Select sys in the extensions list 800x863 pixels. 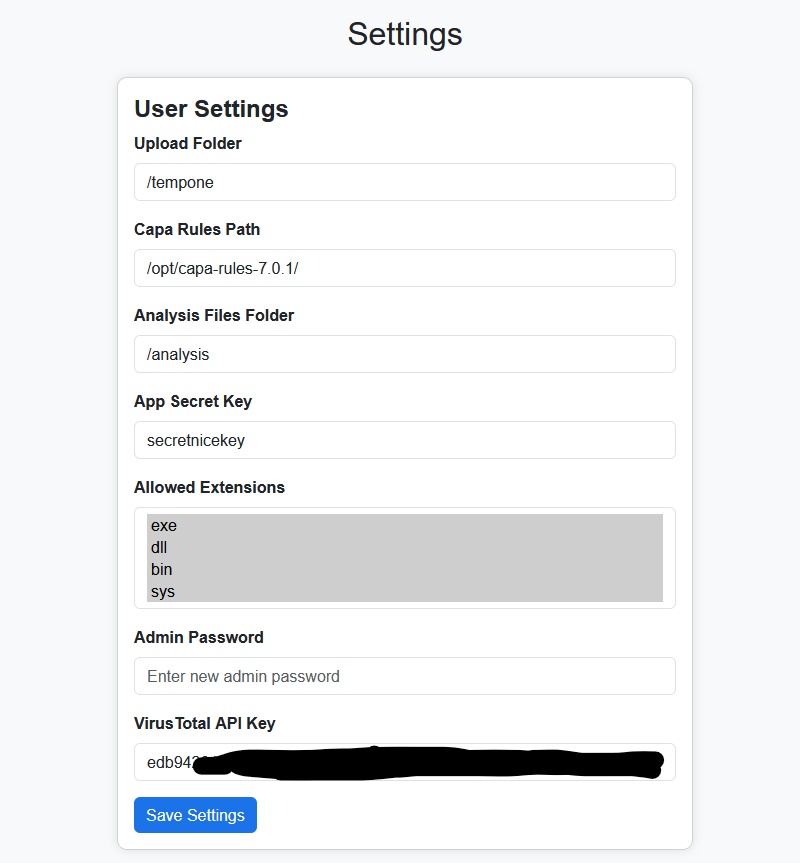click(x=404, y=591)
